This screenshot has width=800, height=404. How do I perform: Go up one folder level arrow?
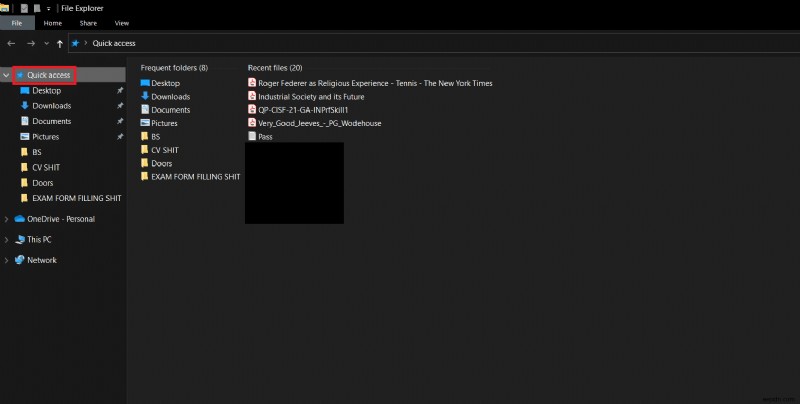pos(60,44)
